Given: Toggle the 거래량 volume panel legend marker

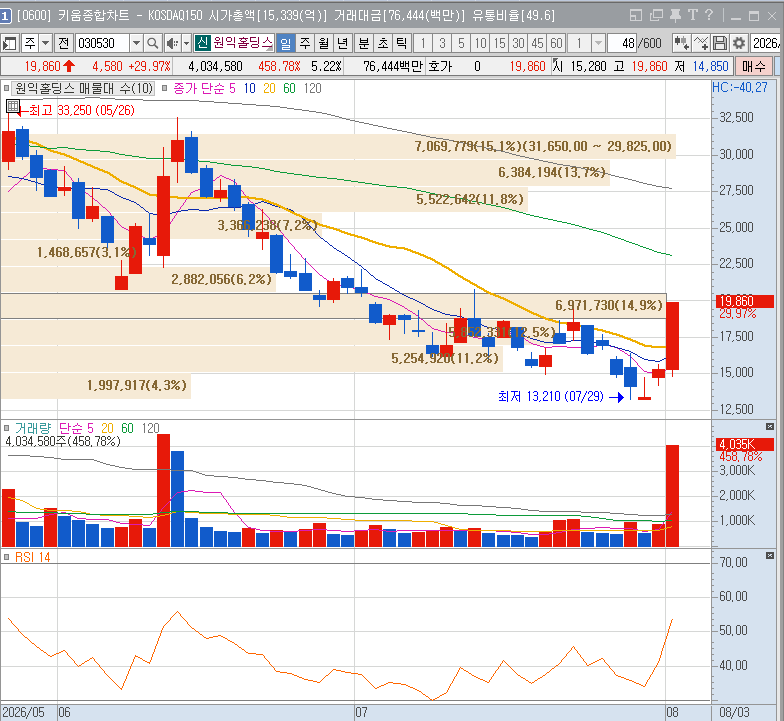Looking at the screenshot, I should (6, 428).
